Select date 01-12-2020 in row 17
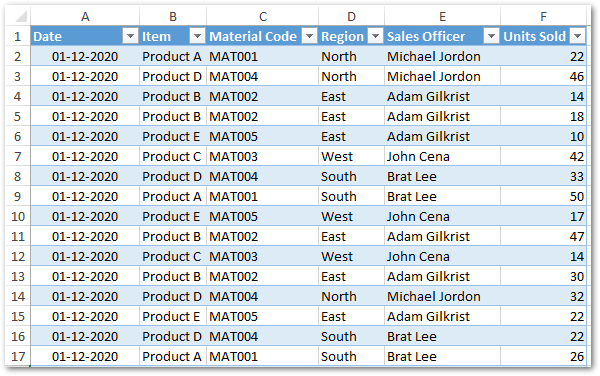The width and height of the screenshot is (600, 376). tap(85, 356)
